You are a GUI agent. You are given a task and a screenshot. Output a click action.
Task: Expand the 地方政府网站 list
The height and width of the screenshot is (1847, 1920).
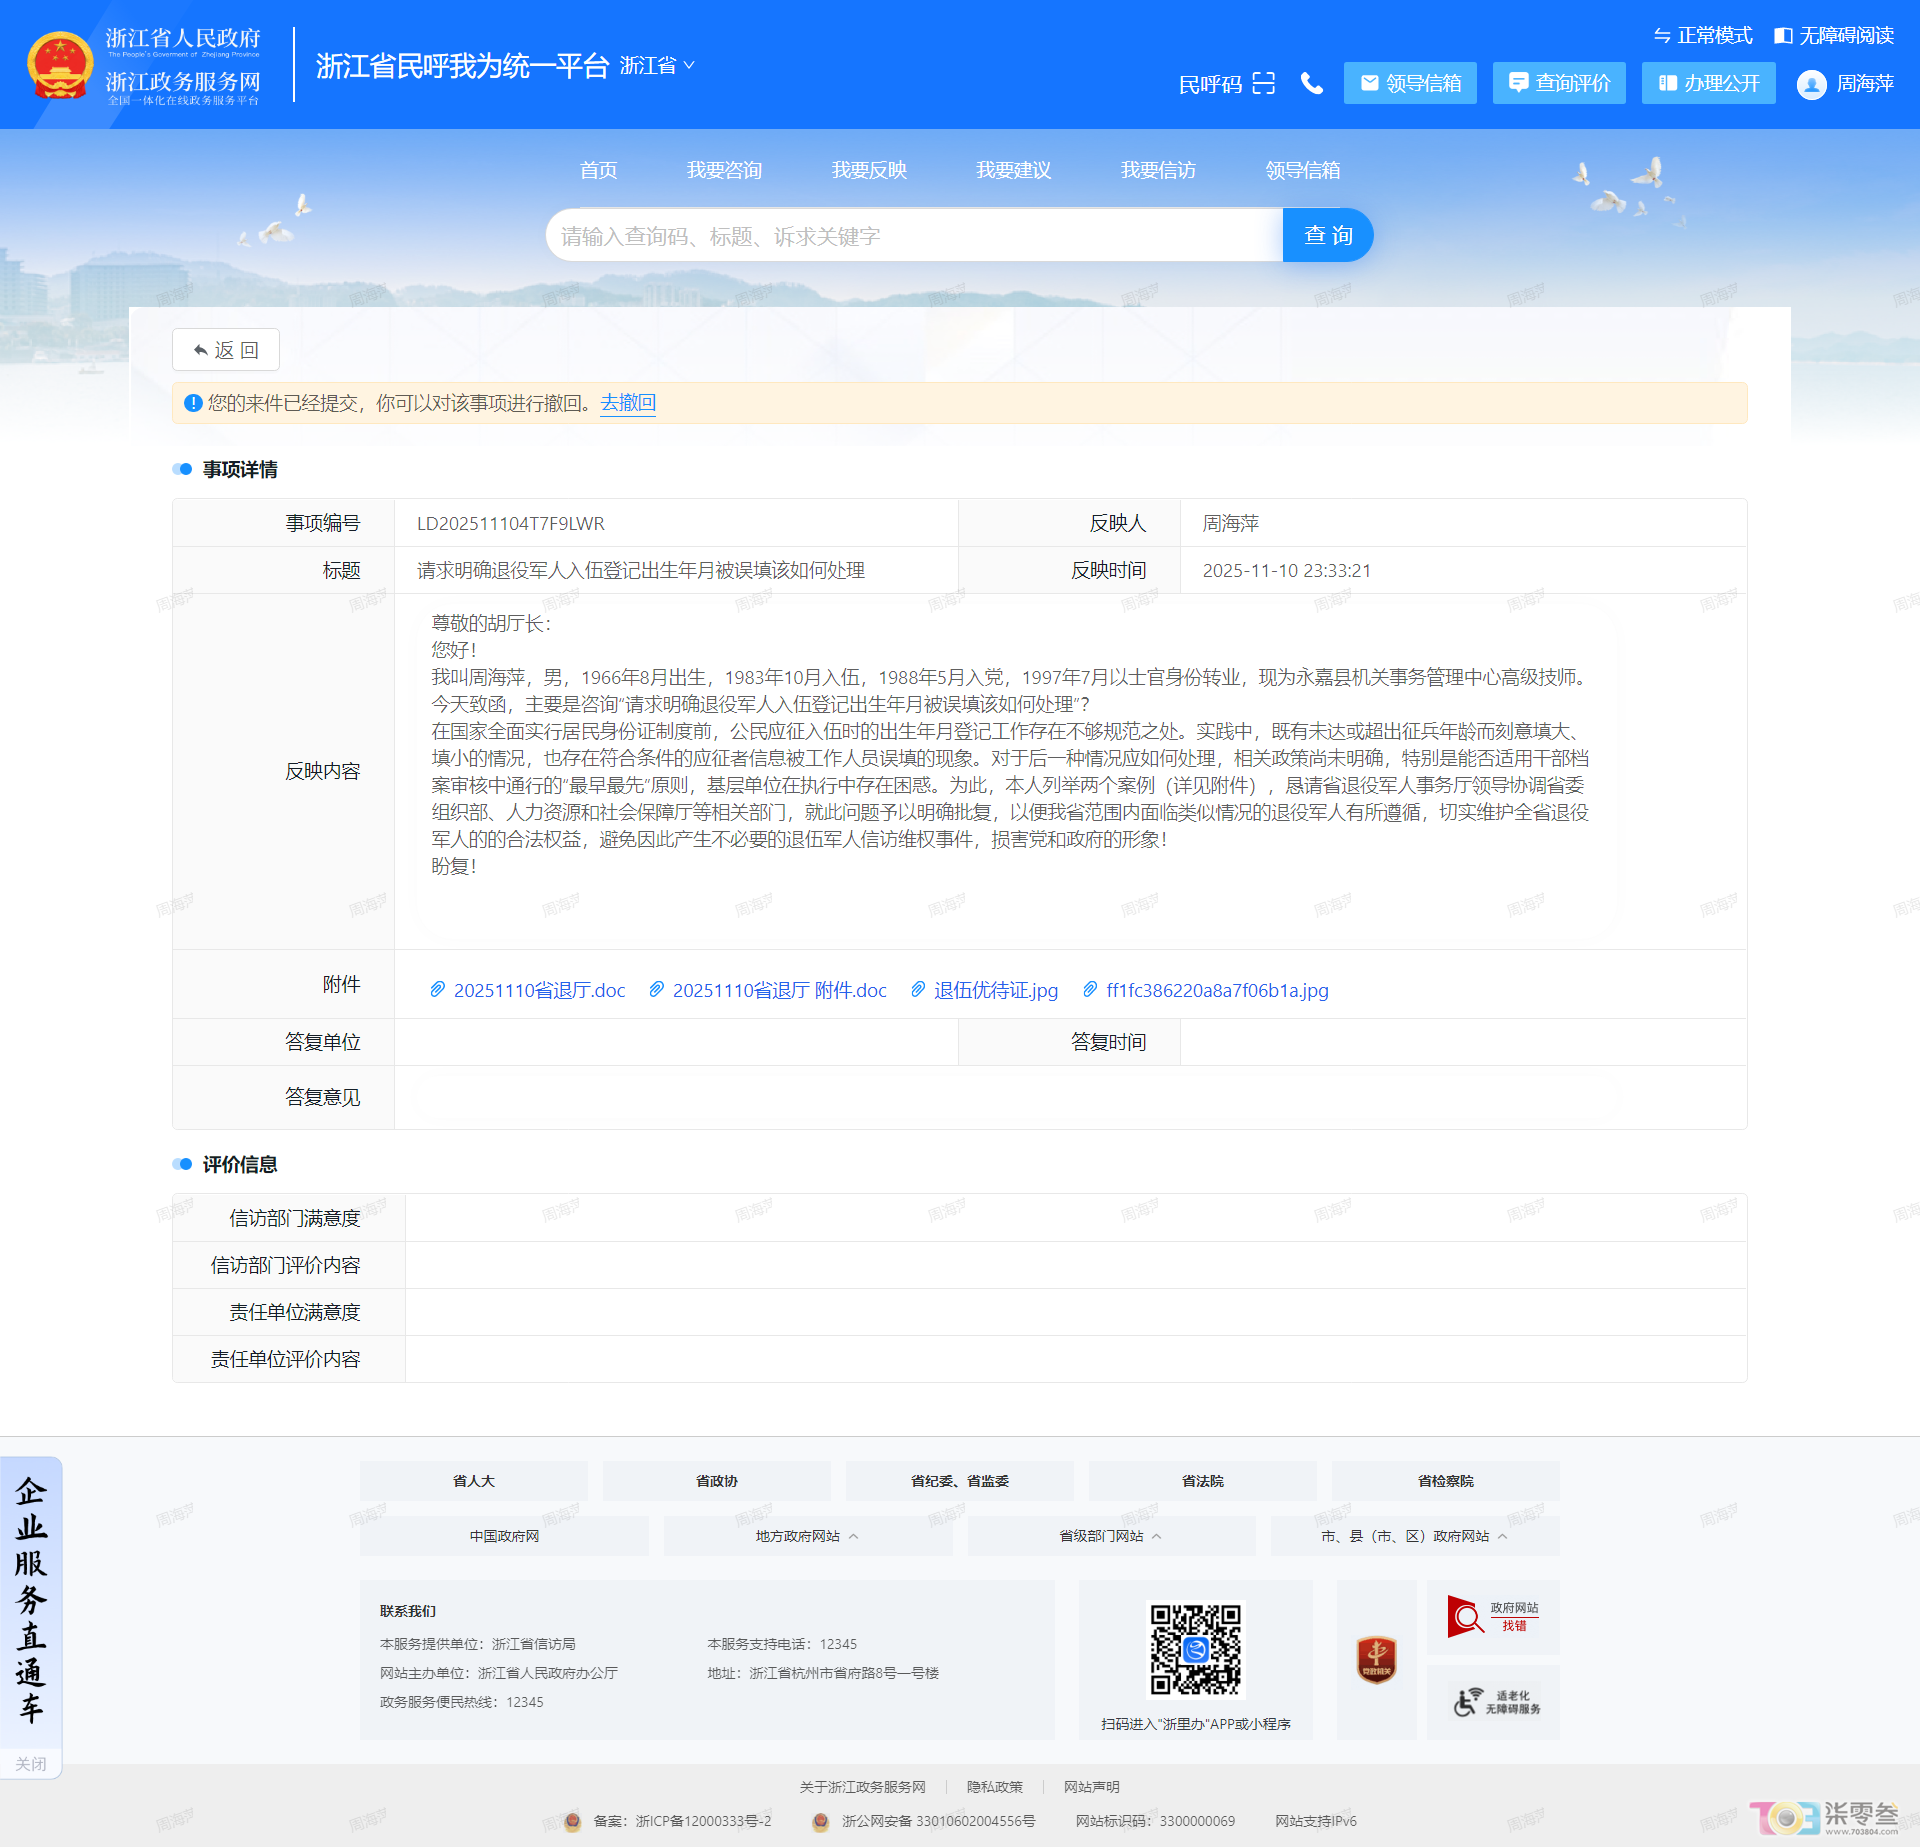click(x=807, y=1536)
